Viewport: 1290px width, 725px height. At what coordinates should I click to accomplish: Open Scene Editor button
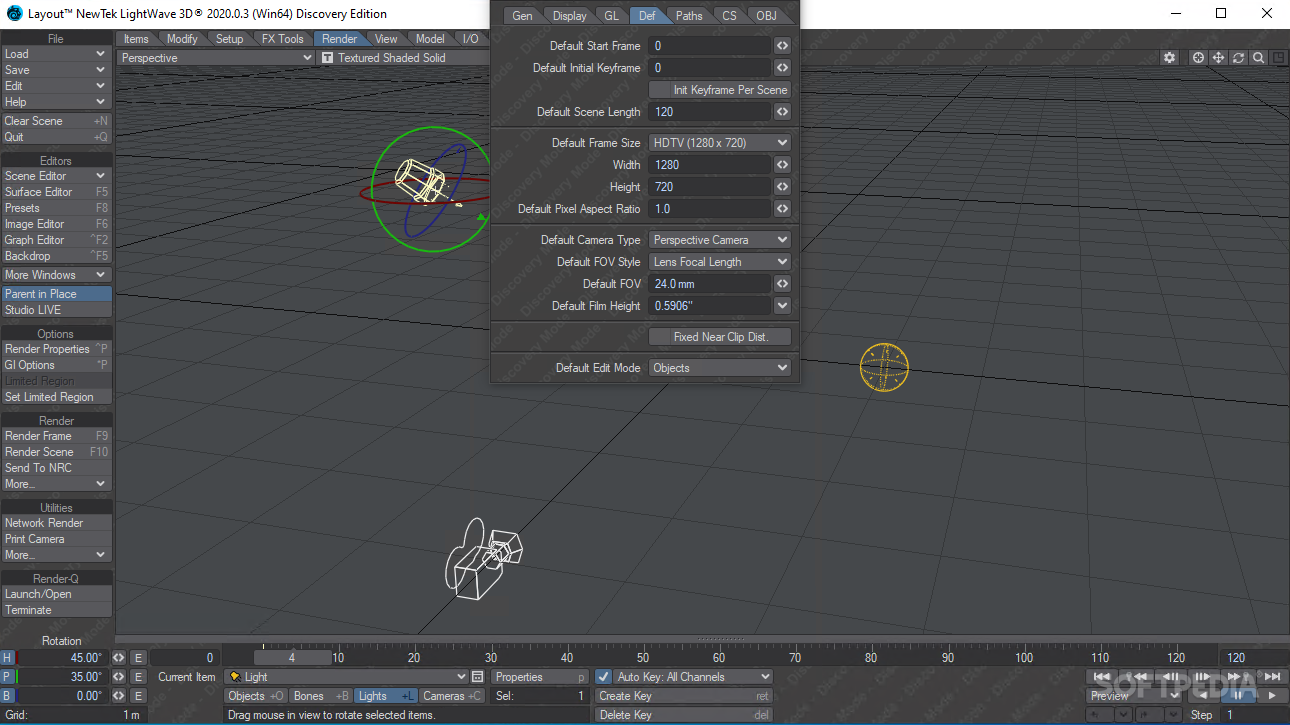click(x=56, y=176)
